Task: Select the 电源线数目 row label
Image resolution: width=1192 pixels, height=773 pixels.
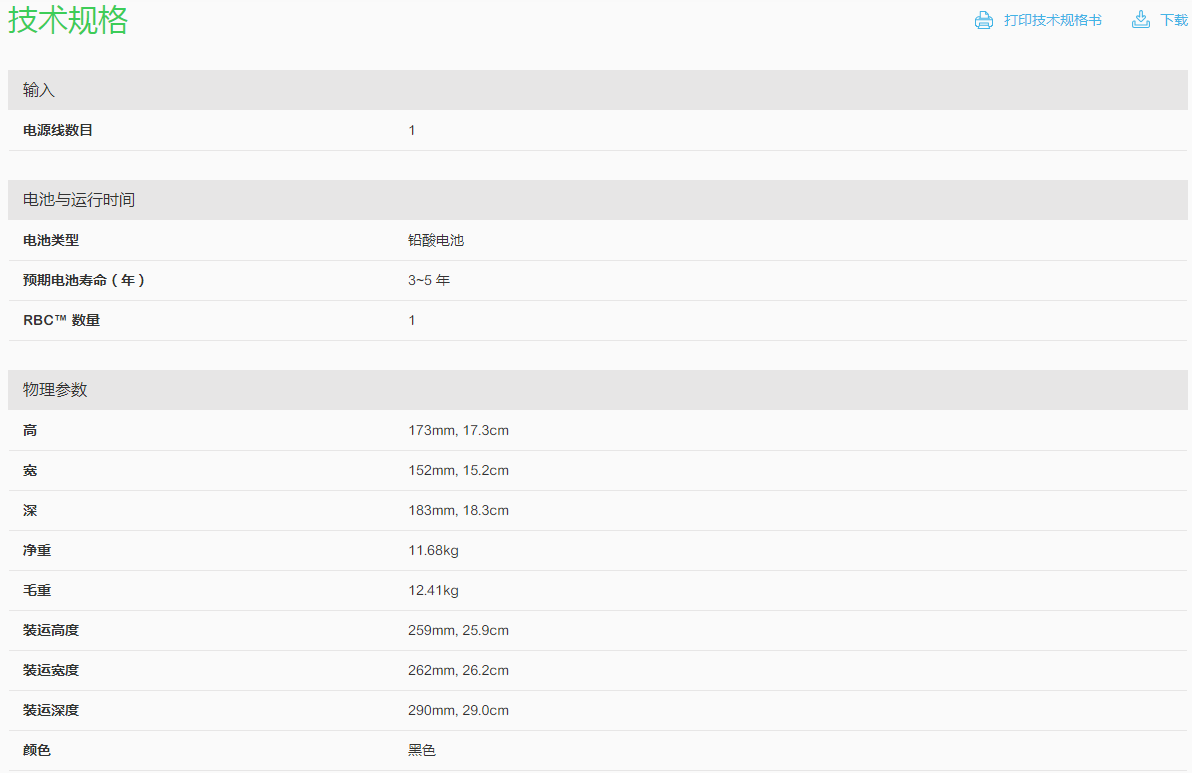Action: (x=58, y=130)
